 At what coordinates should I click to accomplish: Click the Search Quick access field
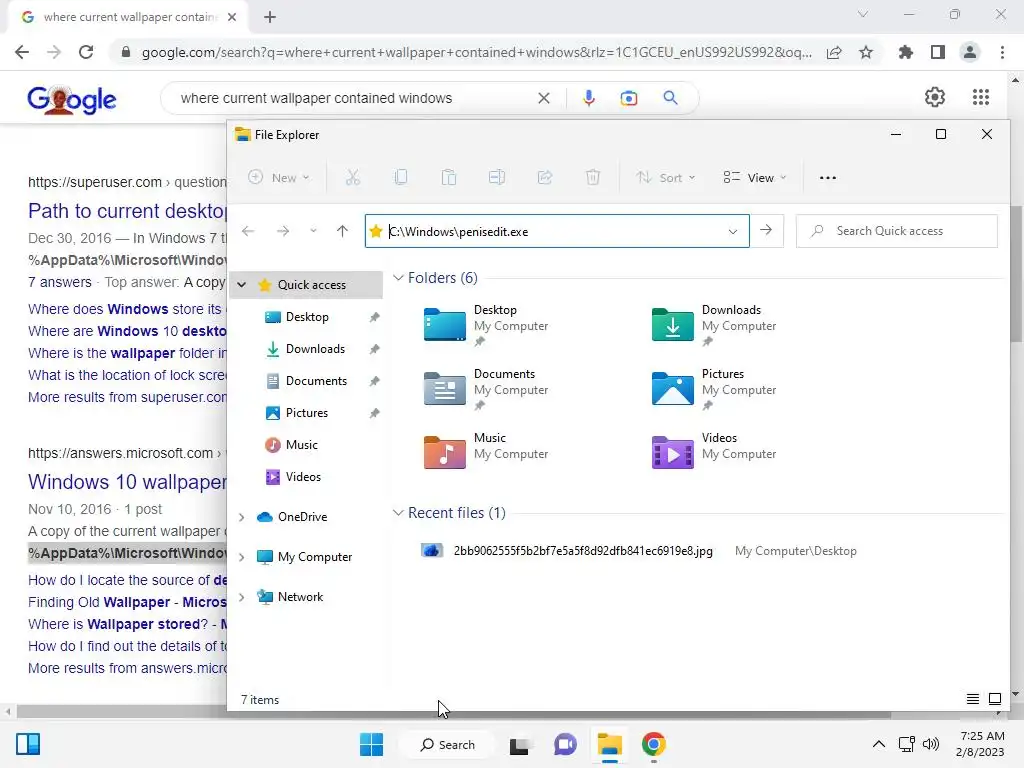pyautogui.click(x=897, y=231)
